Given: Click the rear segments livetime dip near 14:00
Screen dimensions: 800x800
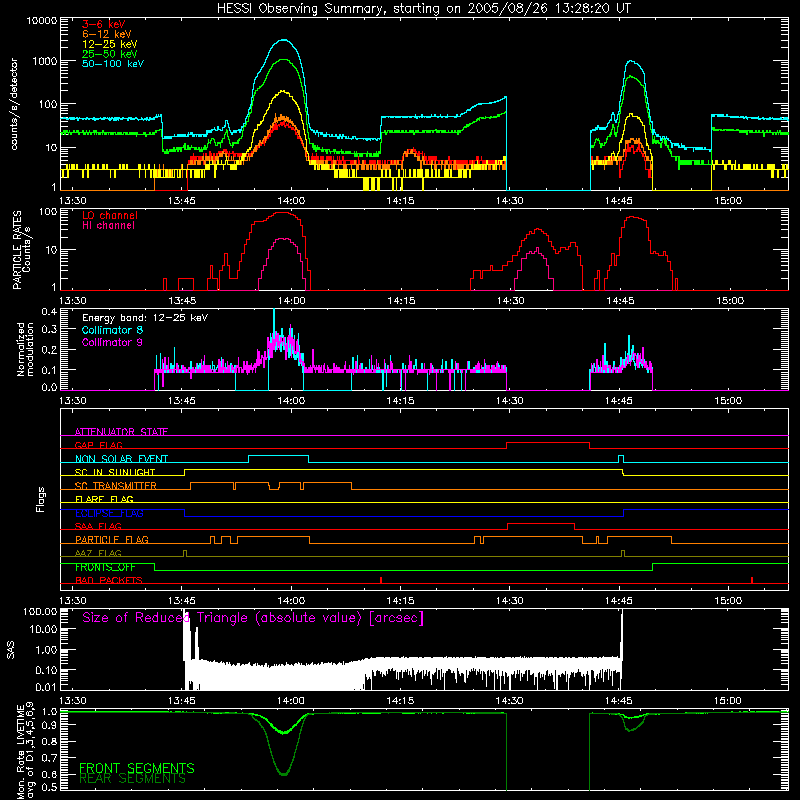Looking at the screenshot, I should point(284,773).
